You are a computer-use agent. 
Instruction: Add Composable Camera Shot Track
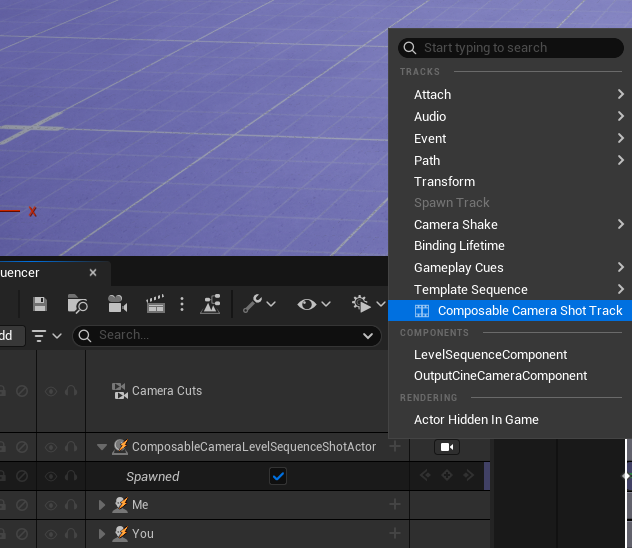[x=511, y=311]
